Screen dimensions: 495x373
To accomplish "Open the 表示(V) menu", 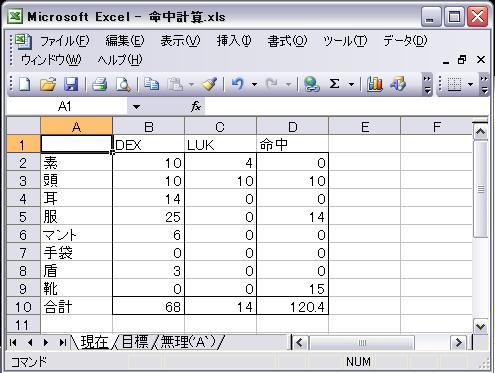I will [180, 41].
